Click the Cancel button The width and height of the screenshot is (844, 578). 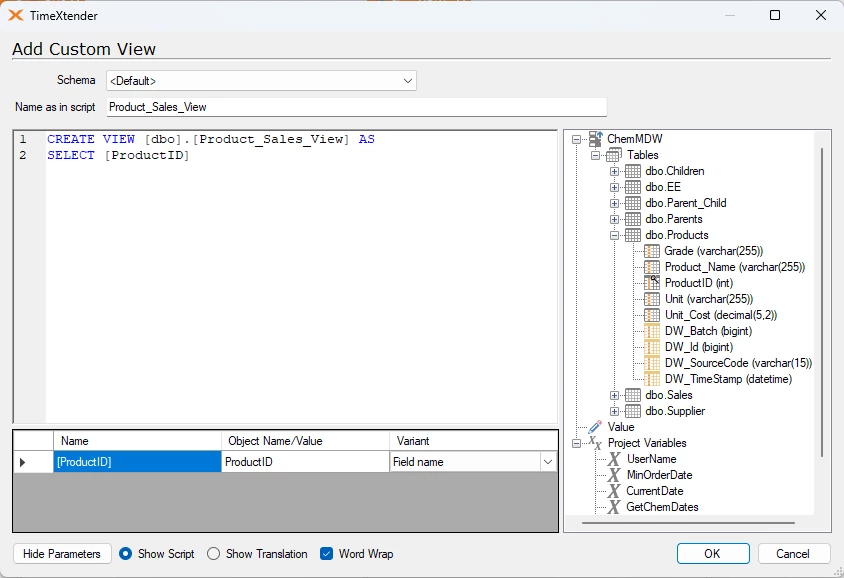793,554
